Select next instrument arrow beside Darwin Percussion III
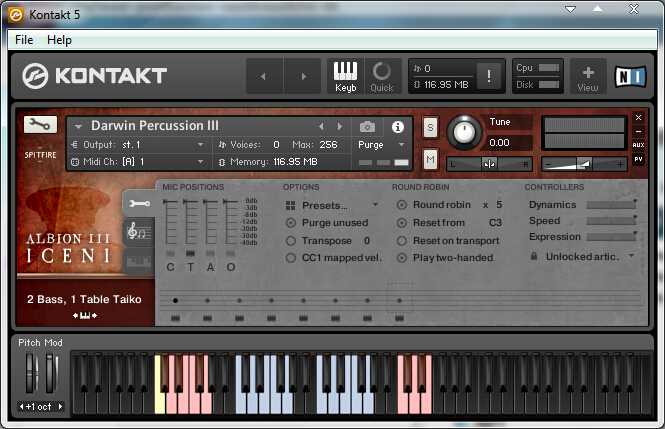 (x=340, y=126)
